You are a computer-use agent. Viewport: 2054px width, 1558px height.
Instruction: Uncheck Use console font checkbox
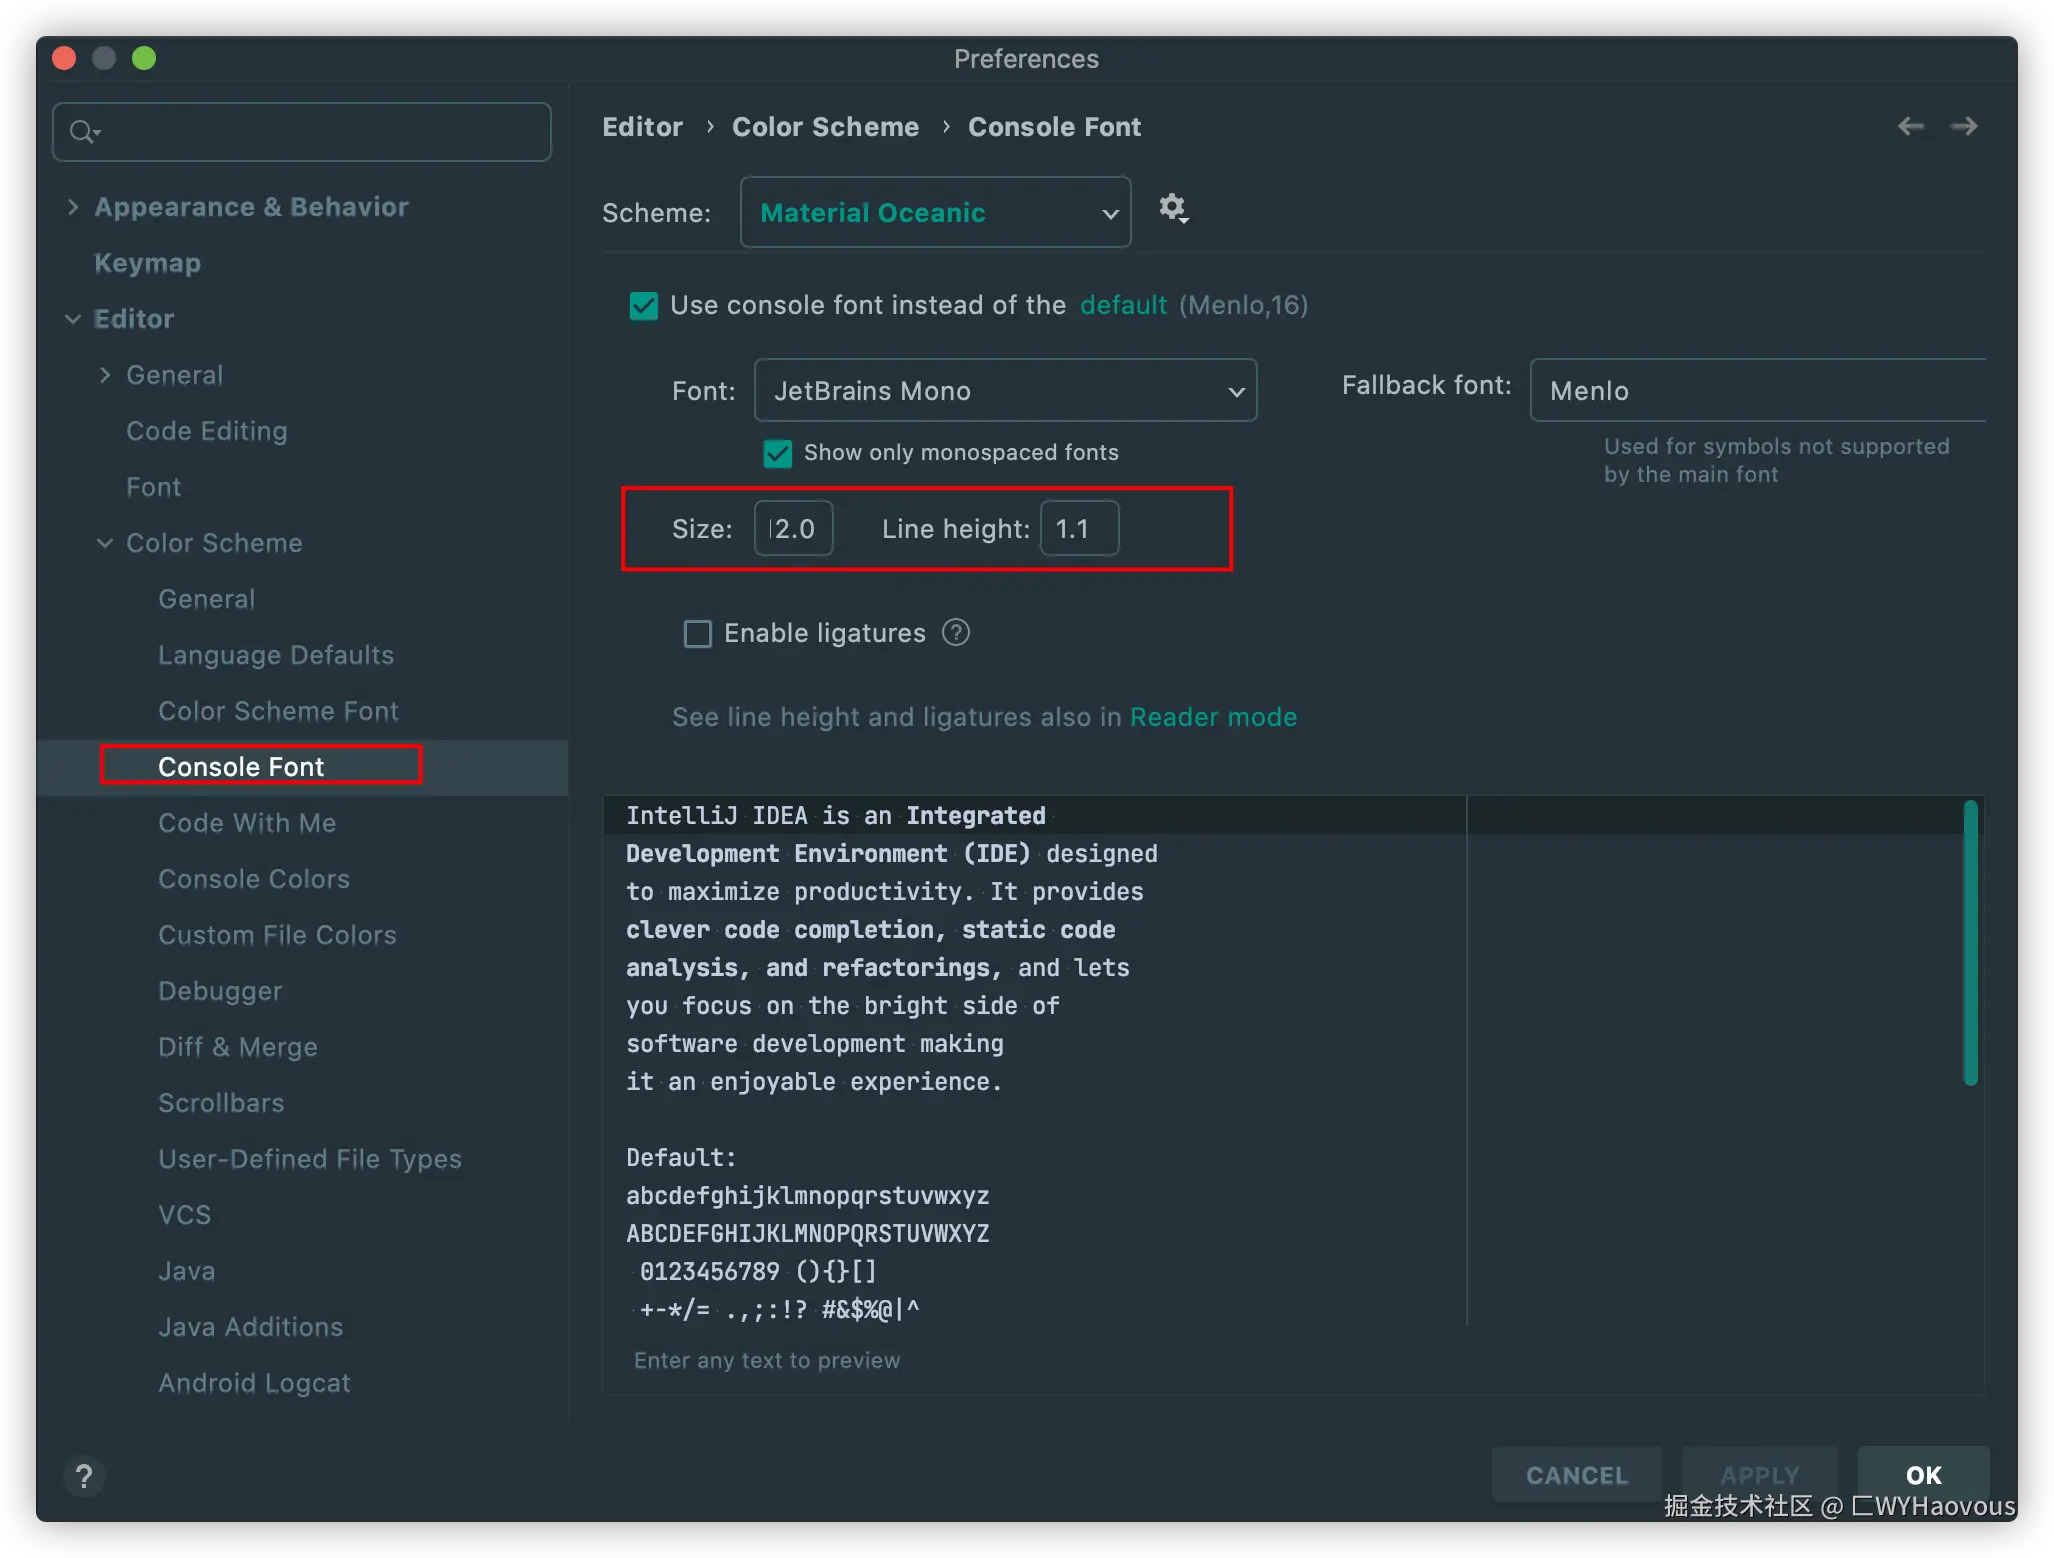click(644, 305)
